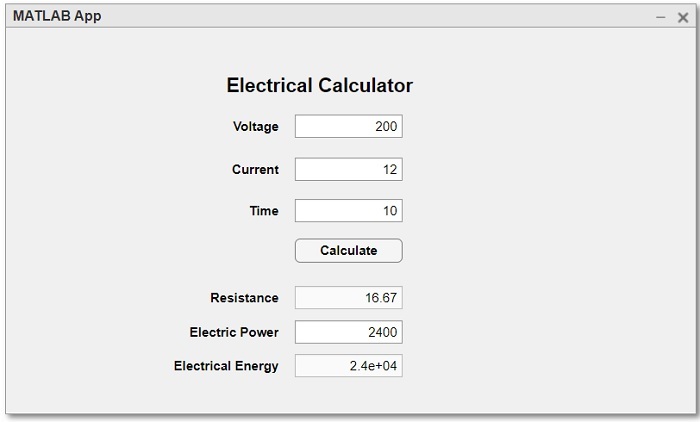Click the Time label
700x422 pixels.
click(264, 211)
